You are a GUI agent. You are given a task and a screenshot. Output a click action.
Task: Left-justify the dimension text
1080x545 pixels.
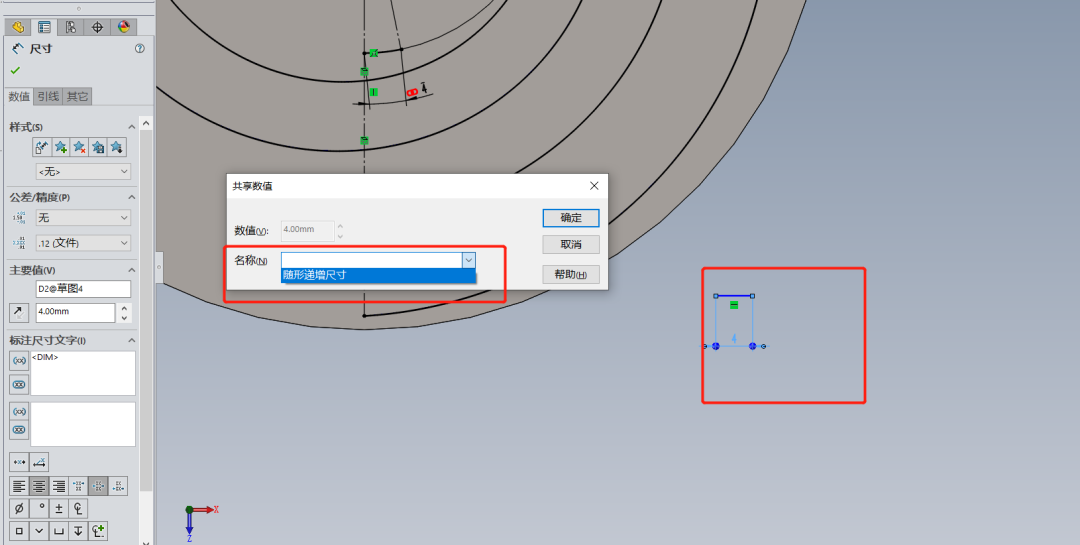[x=19, y=486]
